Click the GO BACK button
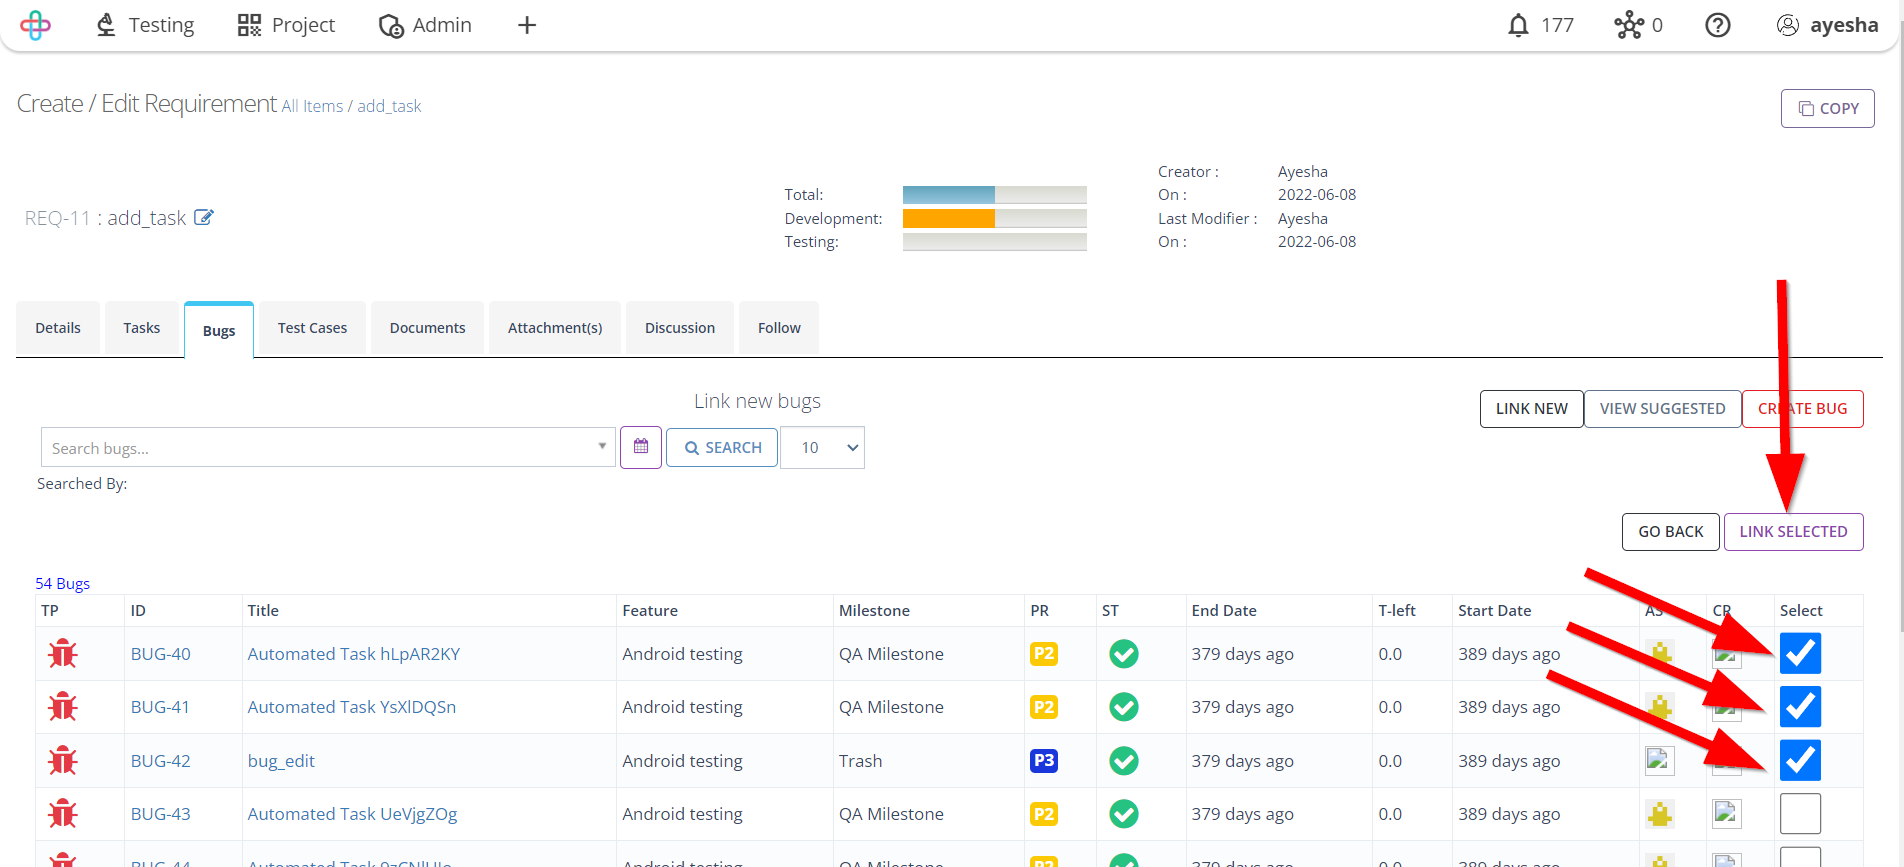 (1671, 531)
